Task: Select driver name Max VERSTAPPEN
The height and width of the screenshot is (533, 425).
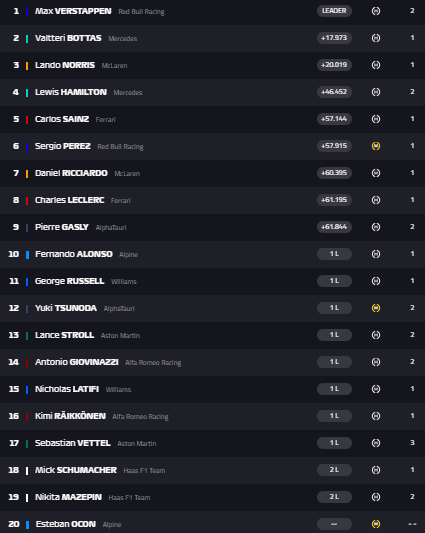Action: coord(73,11)
